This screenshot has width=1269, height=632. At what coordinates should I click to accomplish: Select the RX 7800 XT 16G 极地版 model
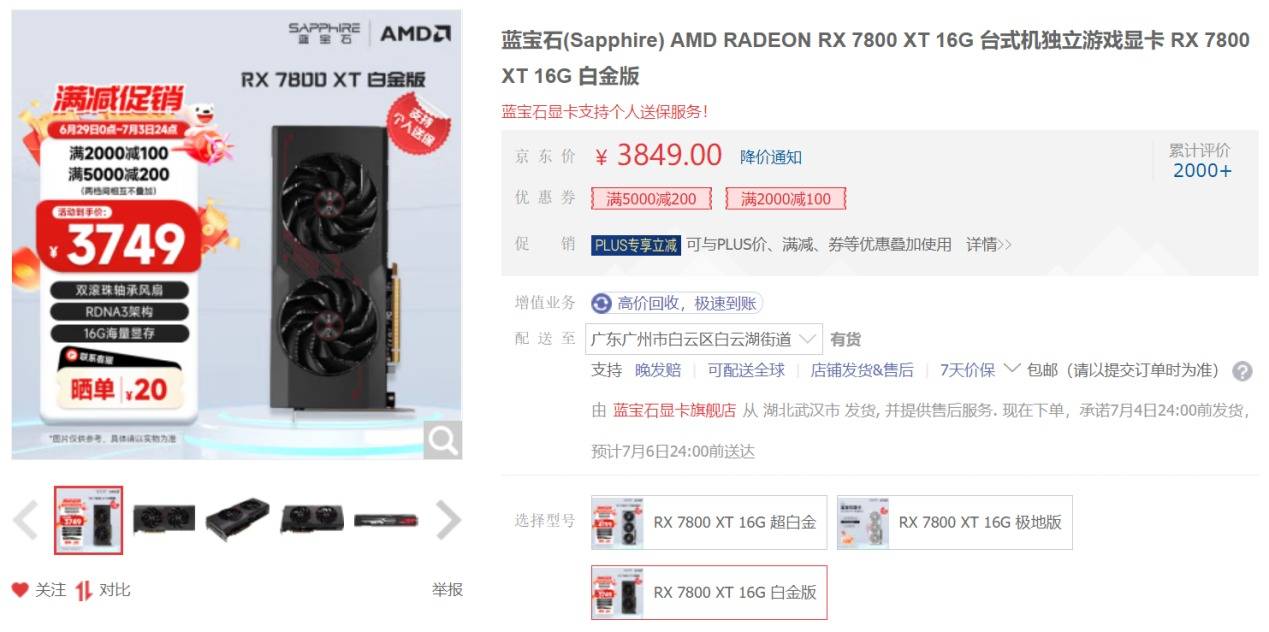pyautogui.click(x=954, y=522)
